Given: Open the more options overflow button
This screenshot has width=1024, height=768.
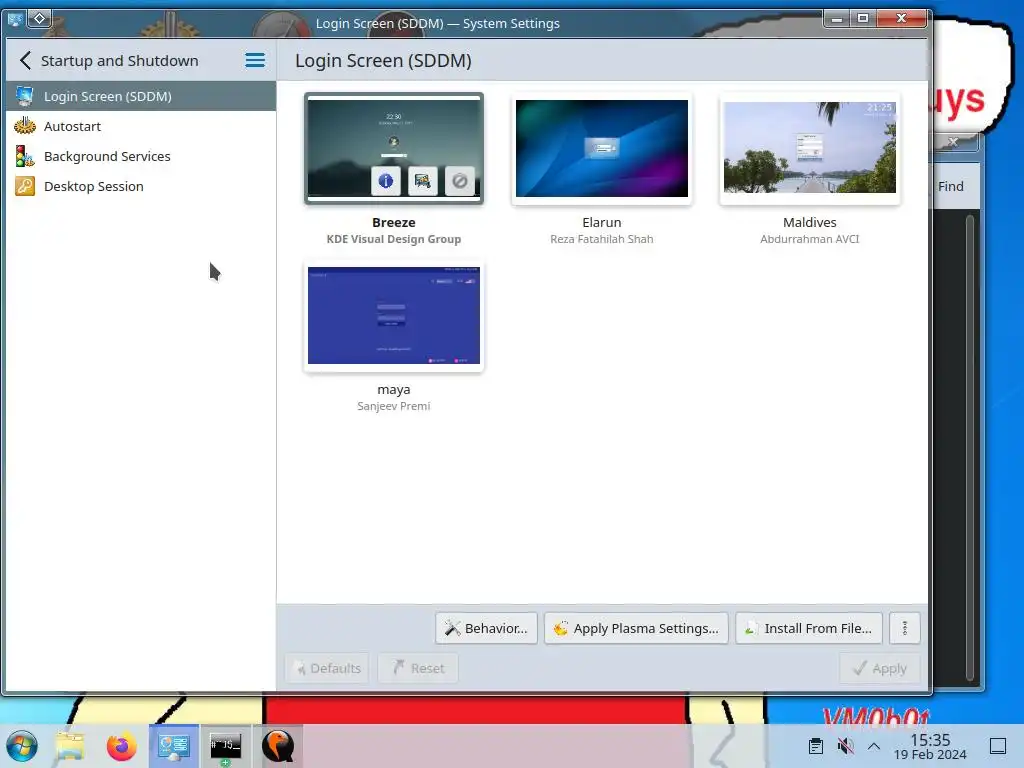Looking at the screenshot, I should (904, 628).
